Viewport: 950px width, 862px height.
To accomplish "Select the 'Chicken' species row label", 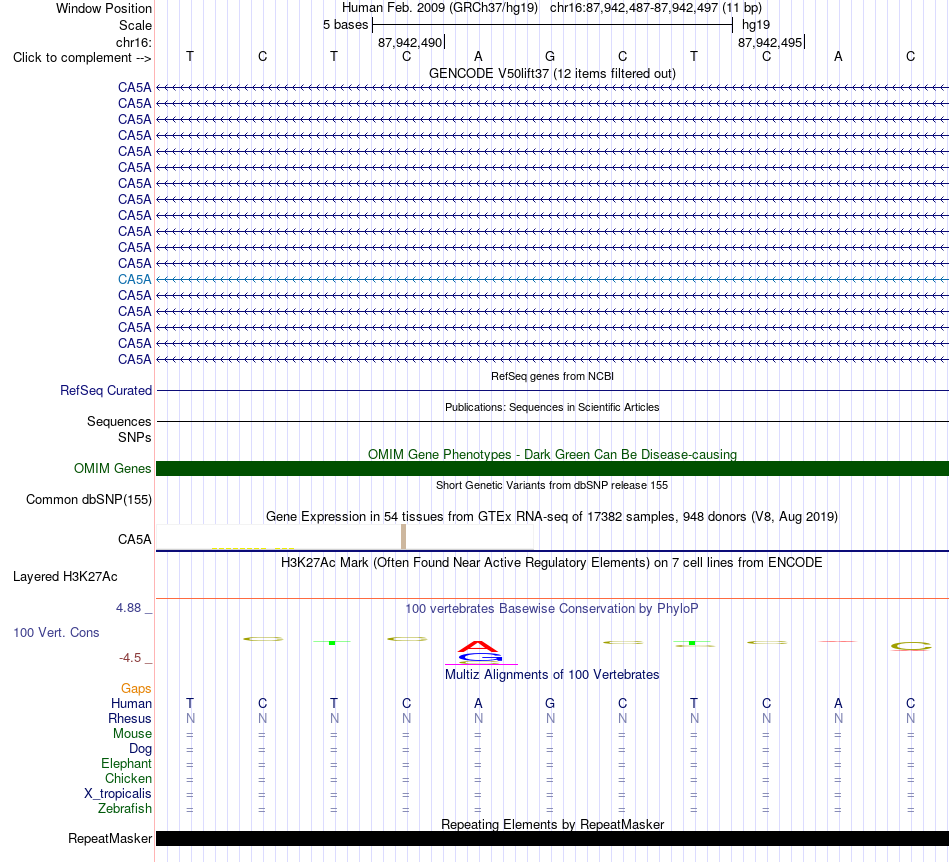I will 128,778.
